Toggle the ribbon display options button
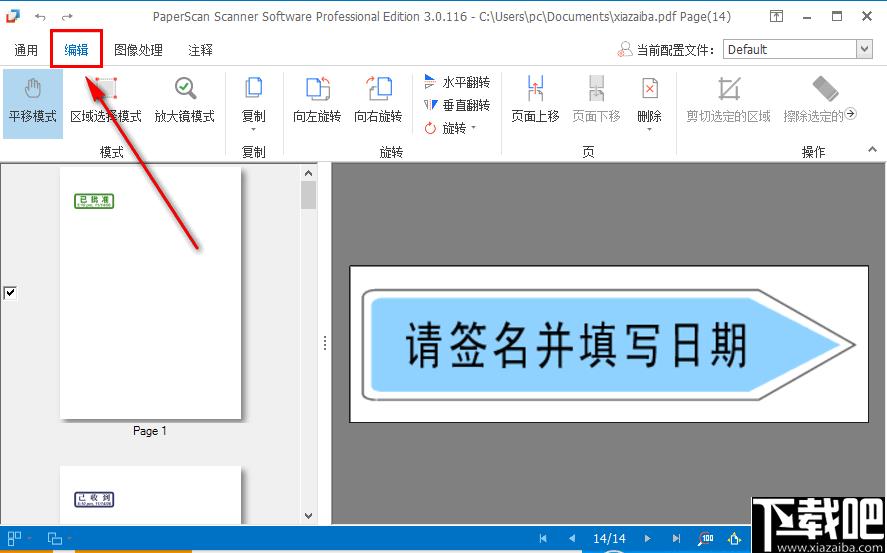Image resolution: width=887 pixels, height=553 pixels. click(777, 16)
